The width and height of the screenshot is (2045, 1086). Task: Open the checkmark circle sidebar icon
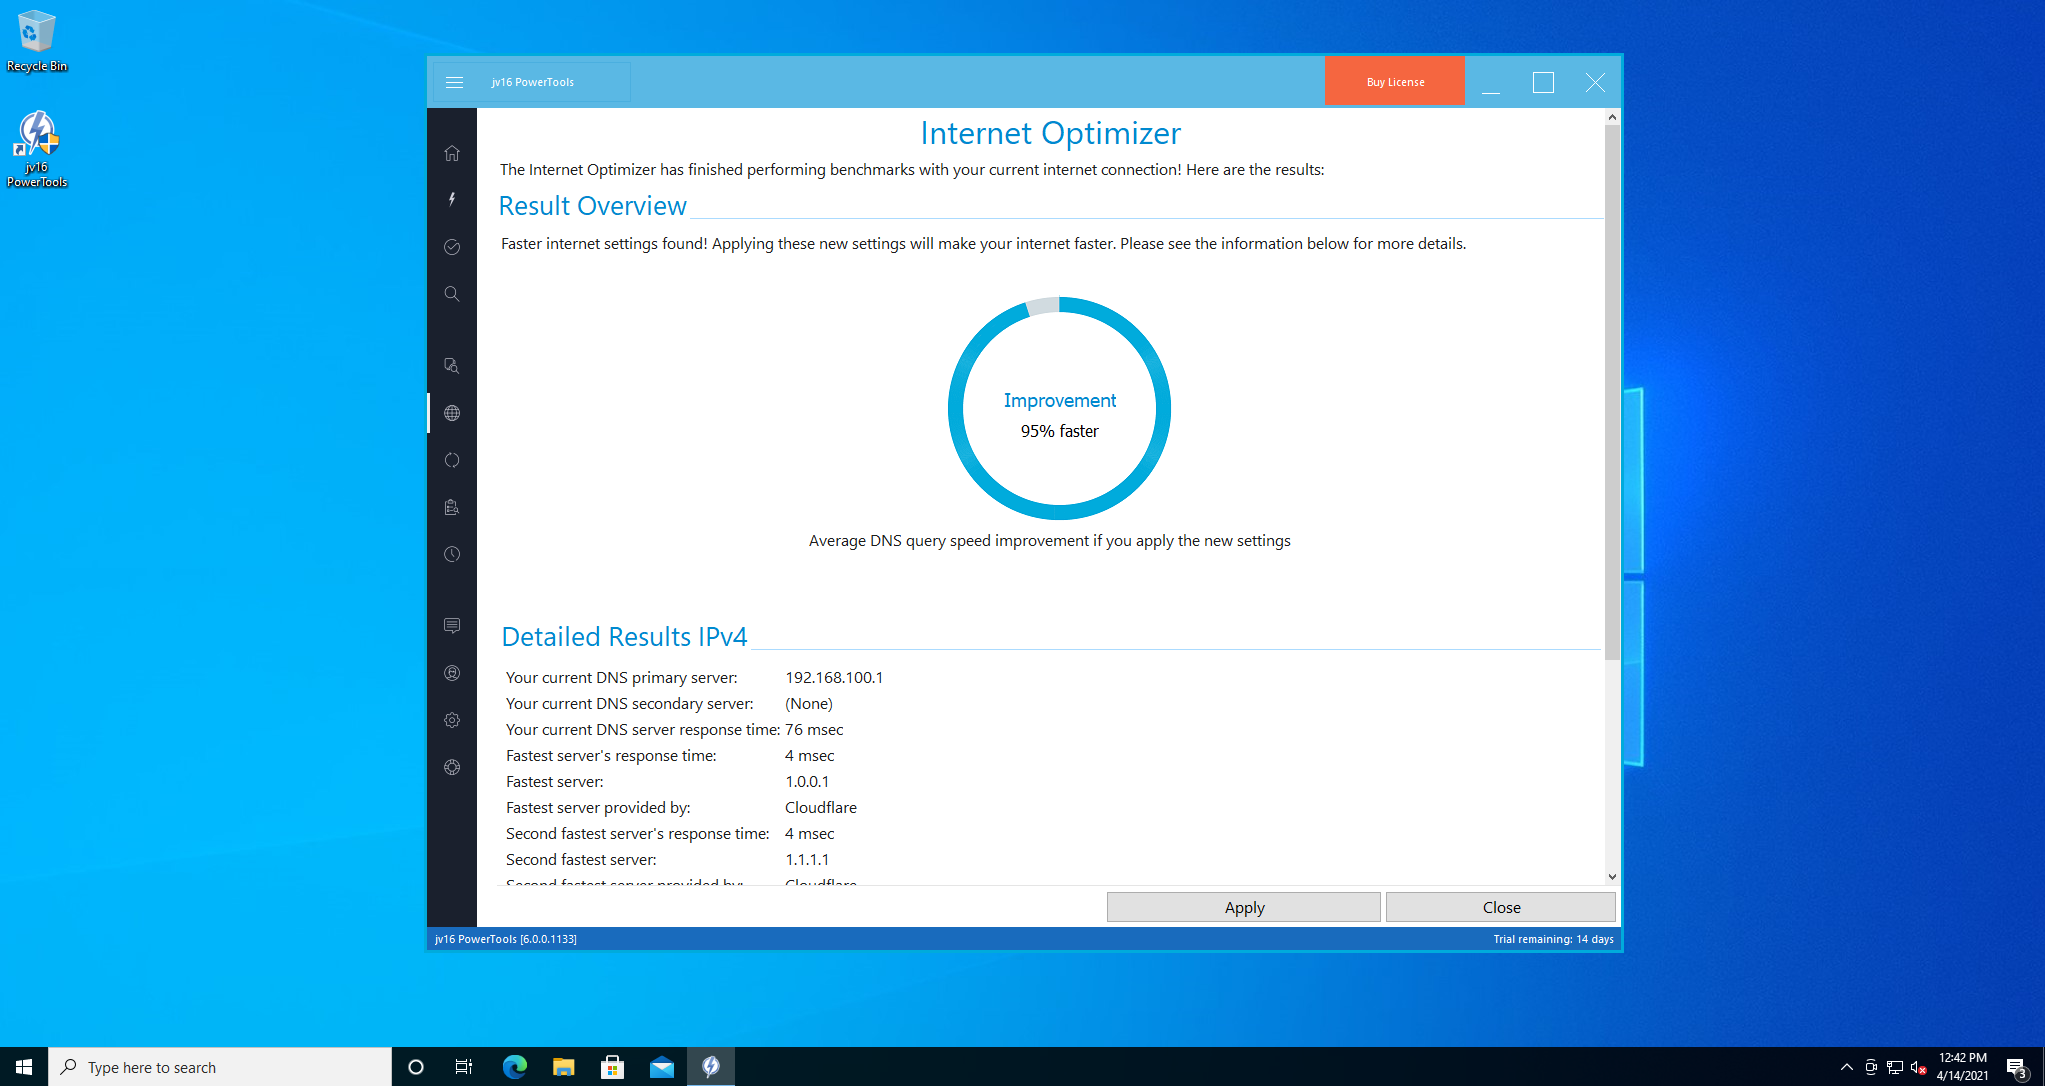pos(452,247)
